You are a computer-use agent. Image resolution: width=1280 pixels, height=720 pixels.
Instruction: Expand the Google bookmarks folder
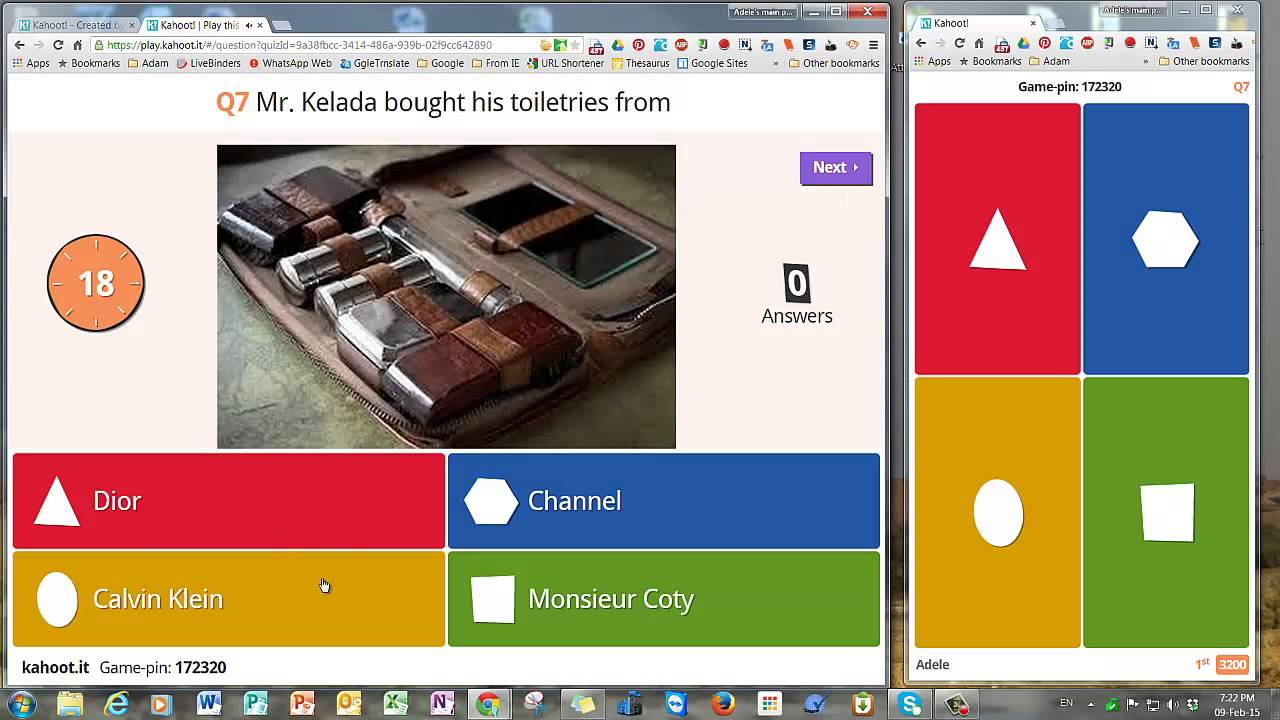coord(440,63)
